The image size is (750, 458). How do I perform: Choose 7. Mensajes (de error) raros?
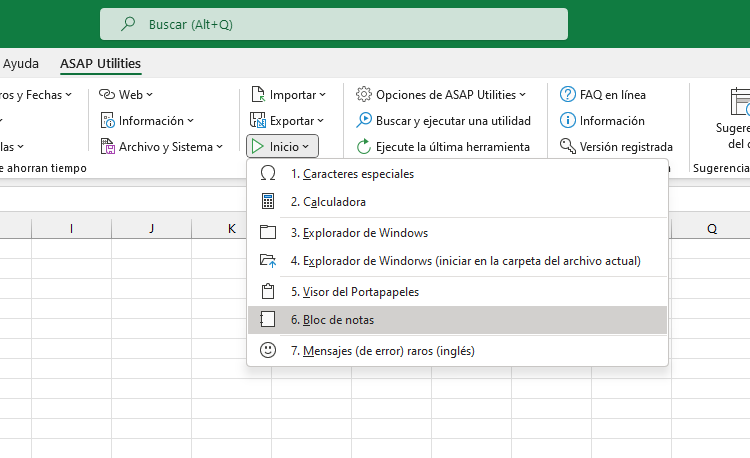click(457, 351)
